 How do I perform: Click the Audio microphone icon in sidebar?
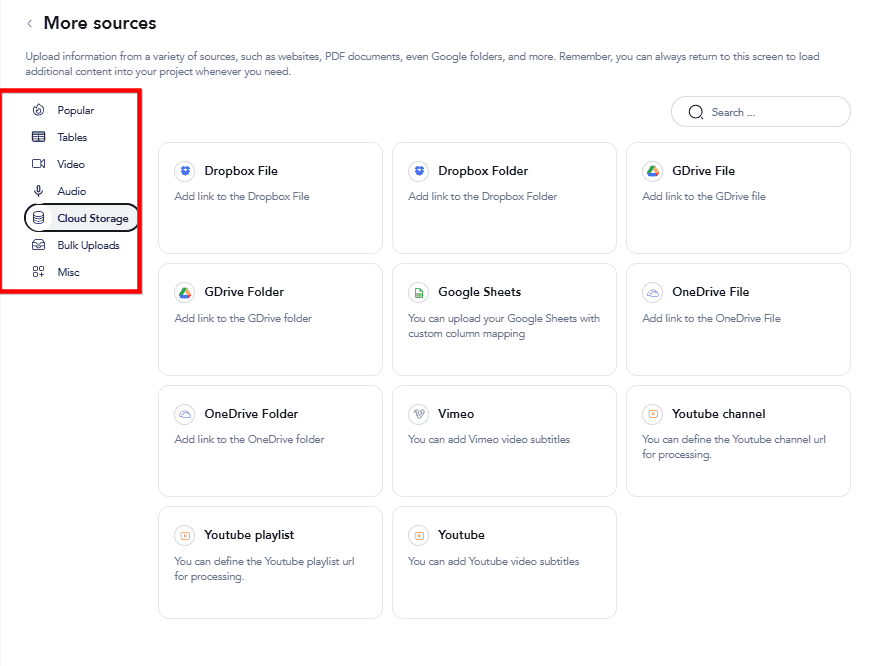point(38,190)
